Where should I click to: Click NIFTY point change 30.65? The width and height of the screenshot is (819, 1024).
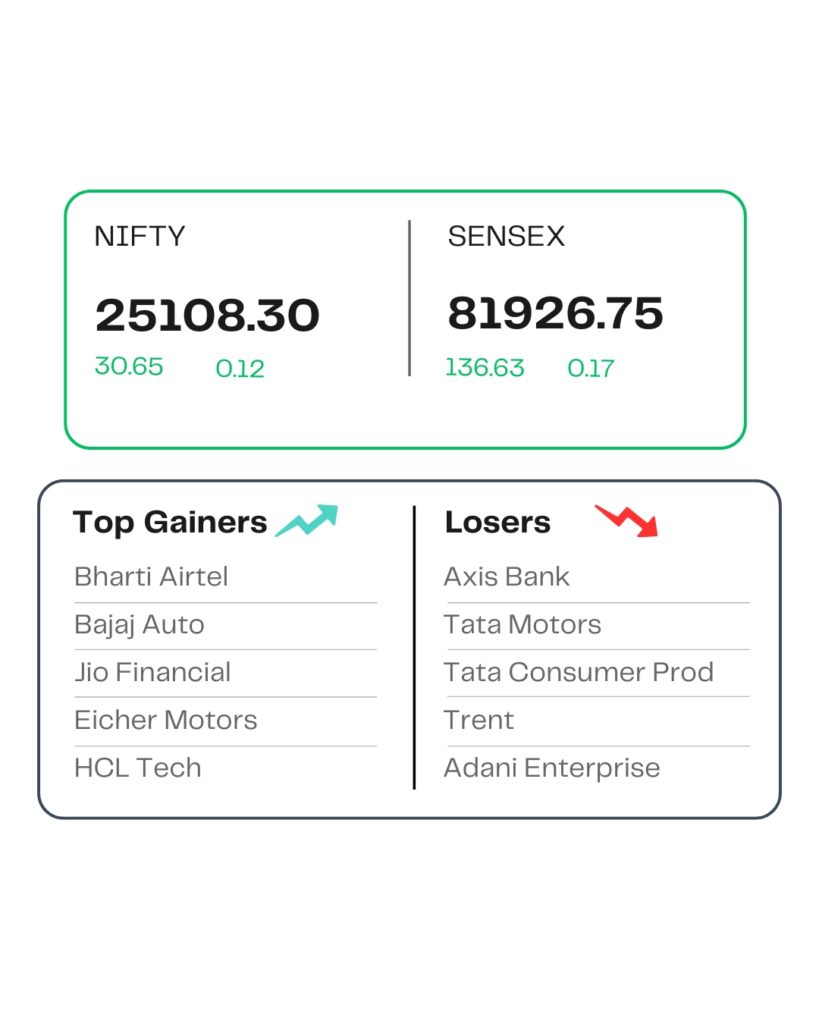click(x=129, y=366)
